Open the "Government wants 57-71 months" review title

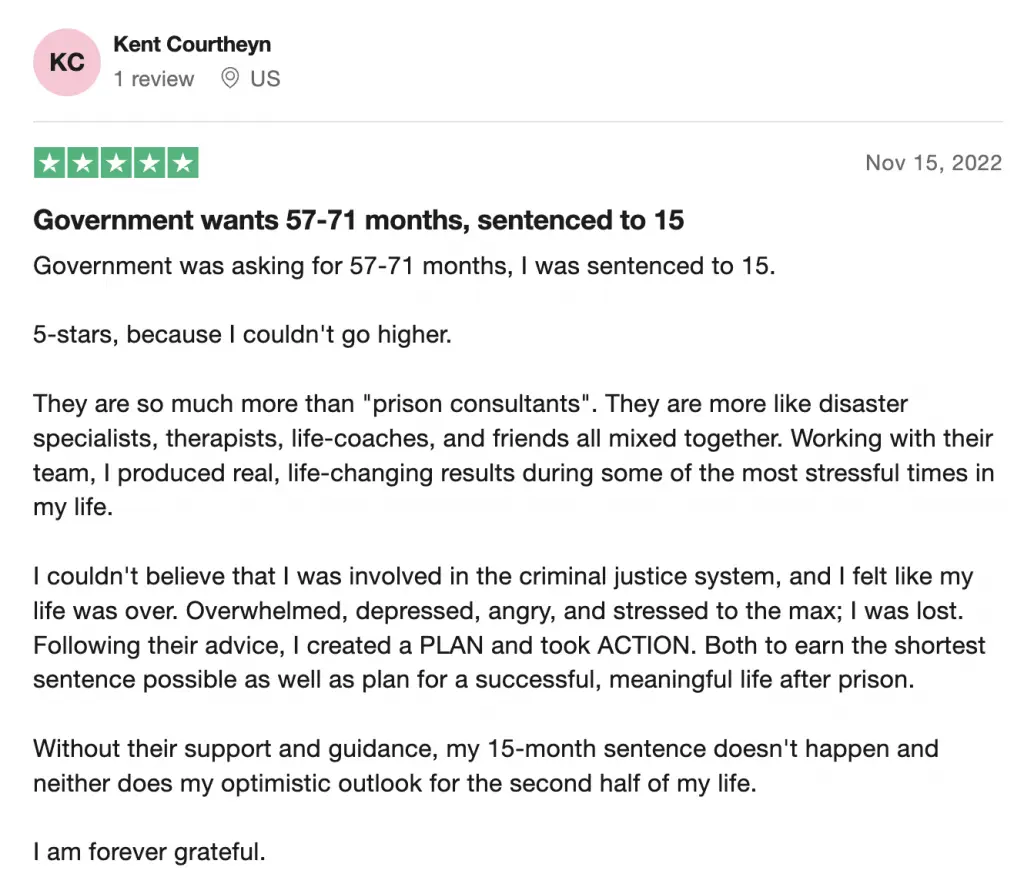click(x=358, y=220)
